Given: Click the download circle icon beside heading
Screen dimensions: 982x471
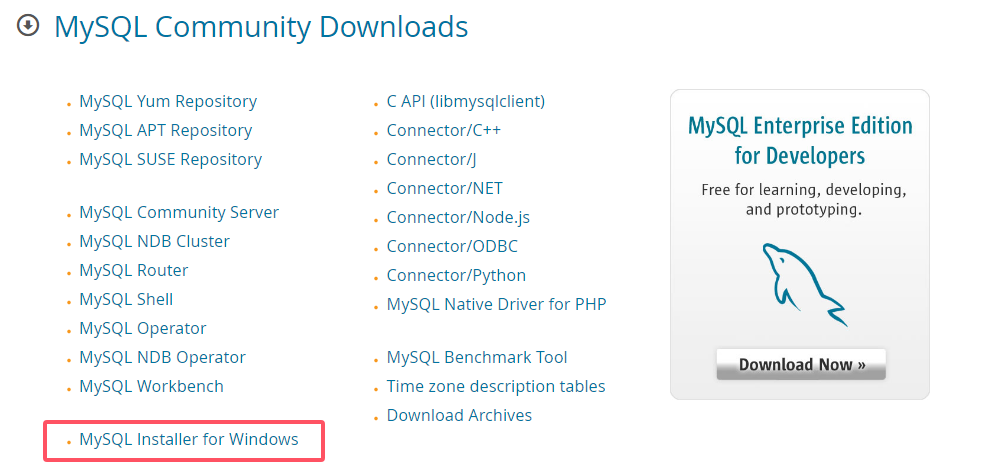Looking at the screenshot, I should pos(28,26).
